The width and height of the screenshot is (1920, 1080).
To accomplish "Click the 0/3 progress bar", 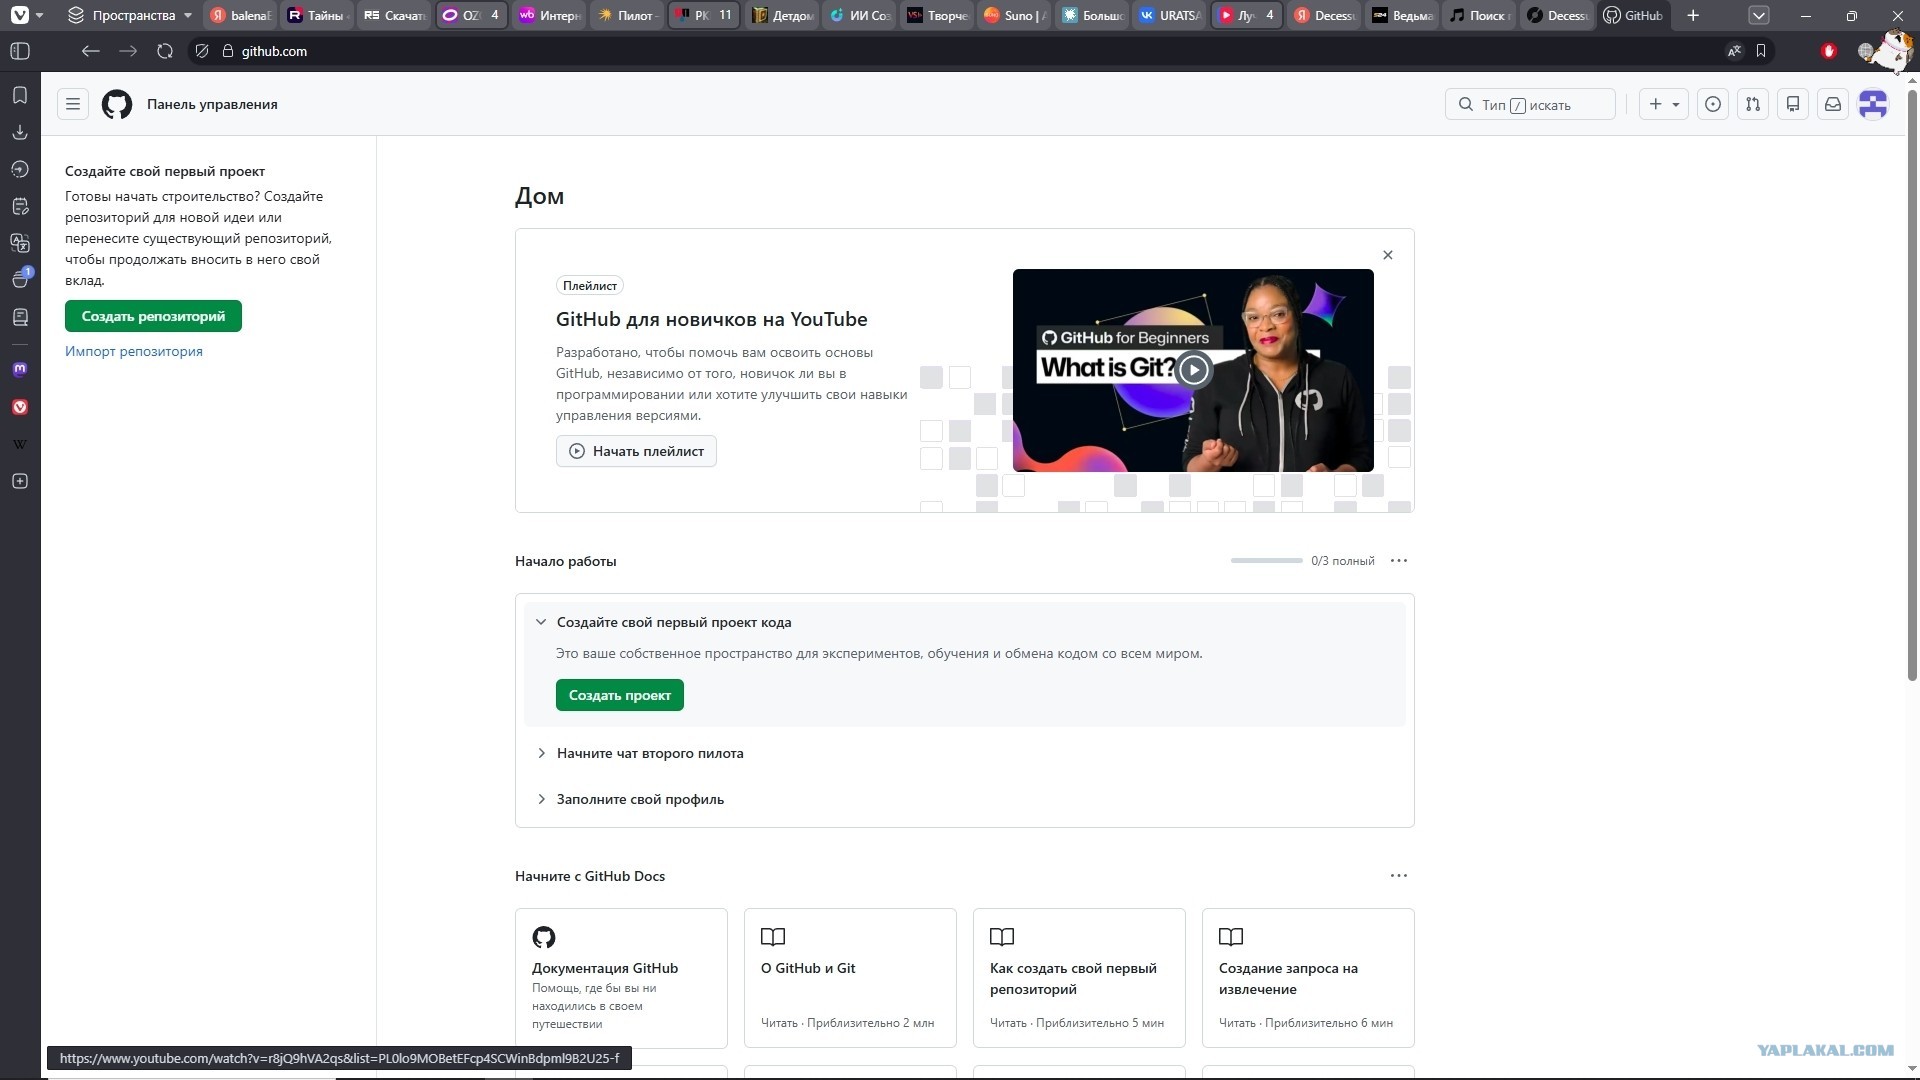I will (1267, 561).
